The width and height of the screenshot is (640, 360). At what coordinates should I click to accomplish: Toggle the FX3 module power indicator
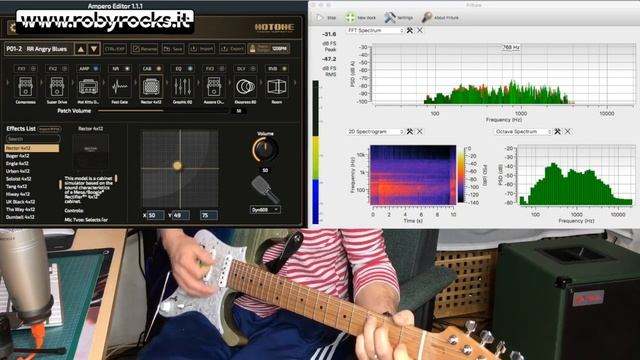(x=222, y=69)
